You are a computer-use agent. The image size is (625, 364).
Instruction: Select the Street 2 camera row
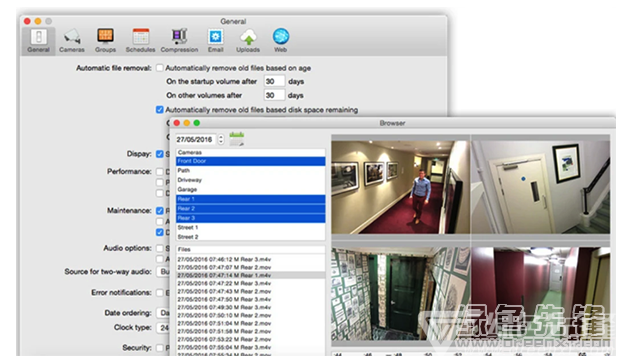pos(250,237)
